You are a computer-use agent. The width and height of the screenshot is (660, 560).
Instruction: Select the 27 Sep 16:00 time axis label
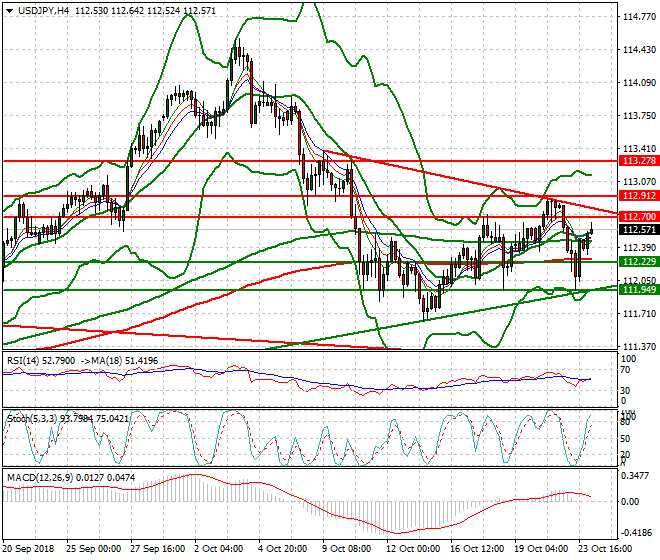click(x=157, y=549)
